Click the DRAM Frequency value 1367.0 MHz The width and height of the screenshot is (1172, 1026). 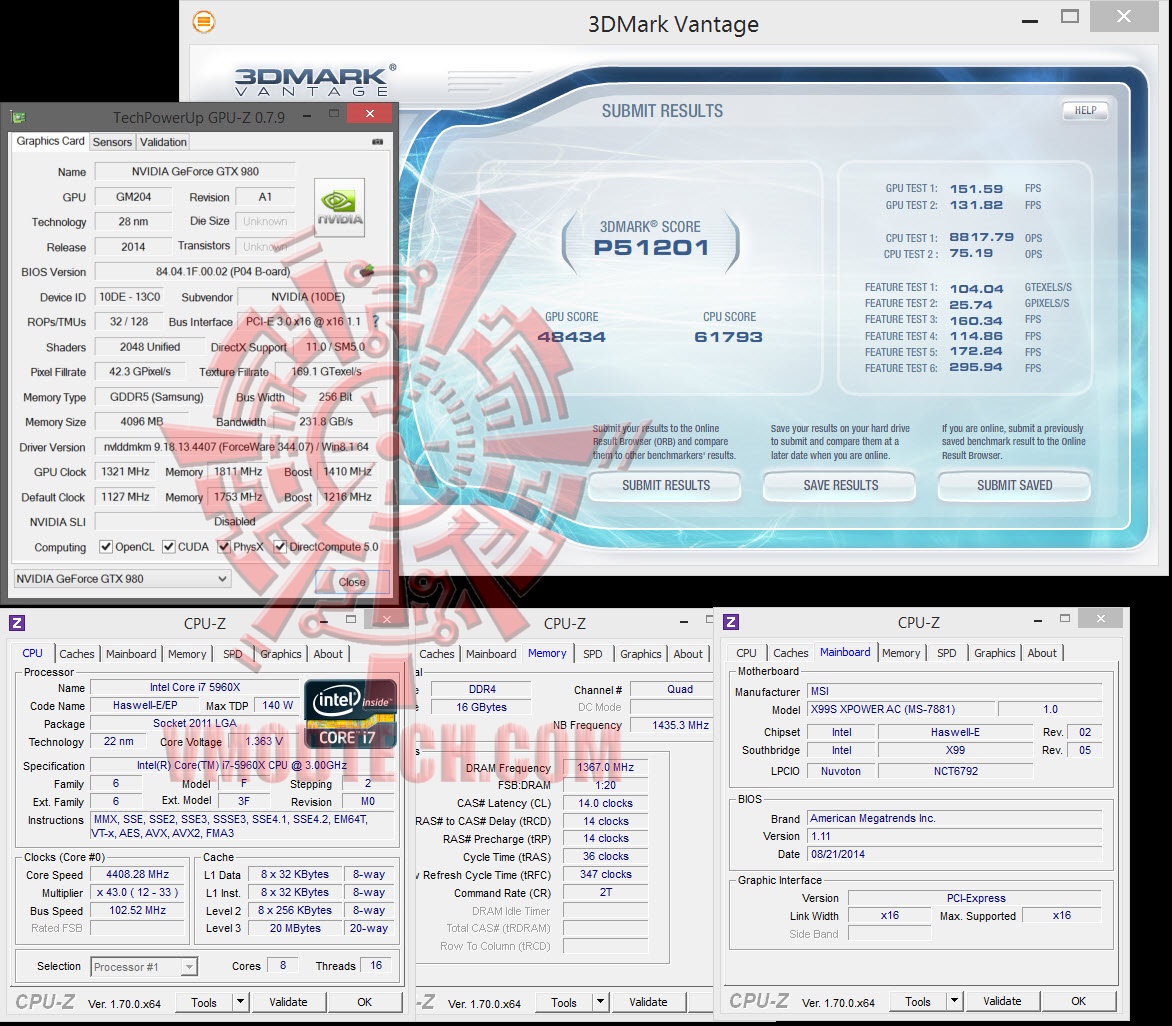[x=605, y=767]
